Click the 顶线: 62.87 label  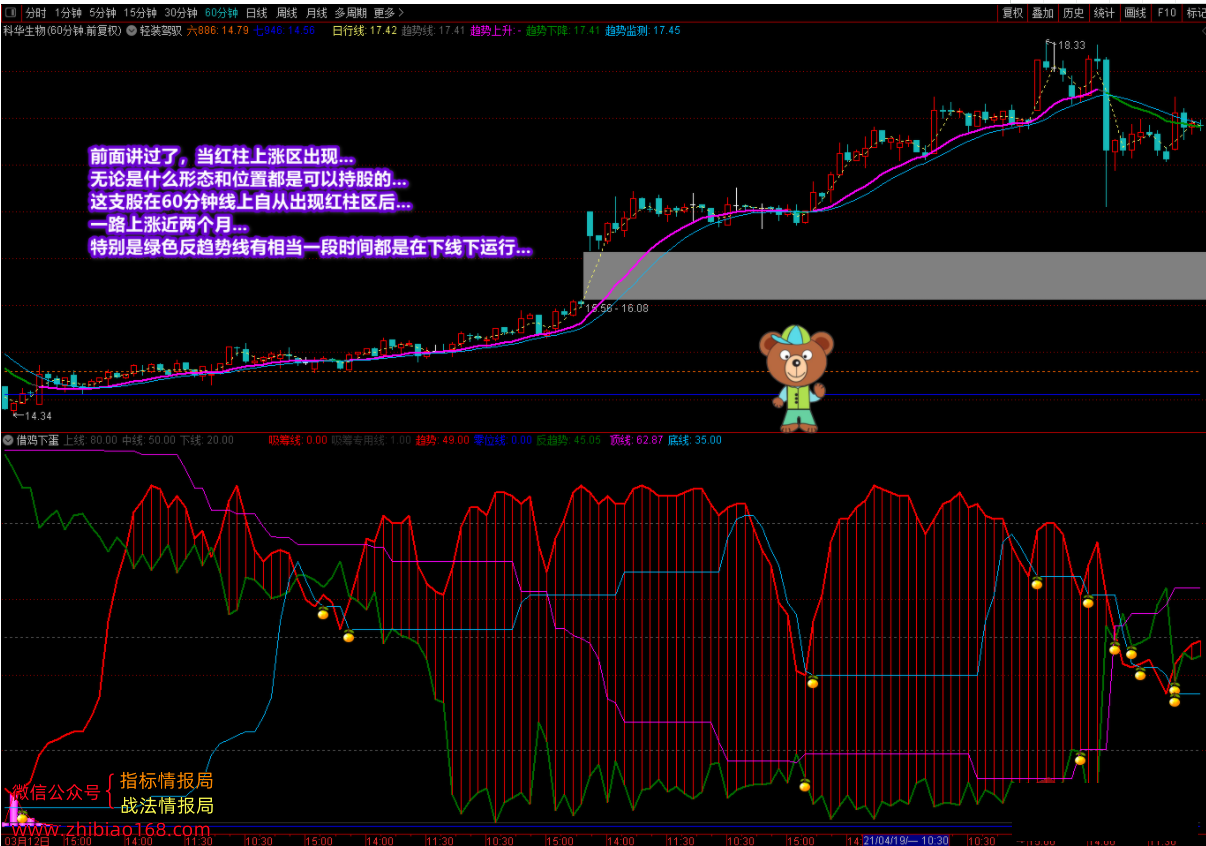(637, 440)
